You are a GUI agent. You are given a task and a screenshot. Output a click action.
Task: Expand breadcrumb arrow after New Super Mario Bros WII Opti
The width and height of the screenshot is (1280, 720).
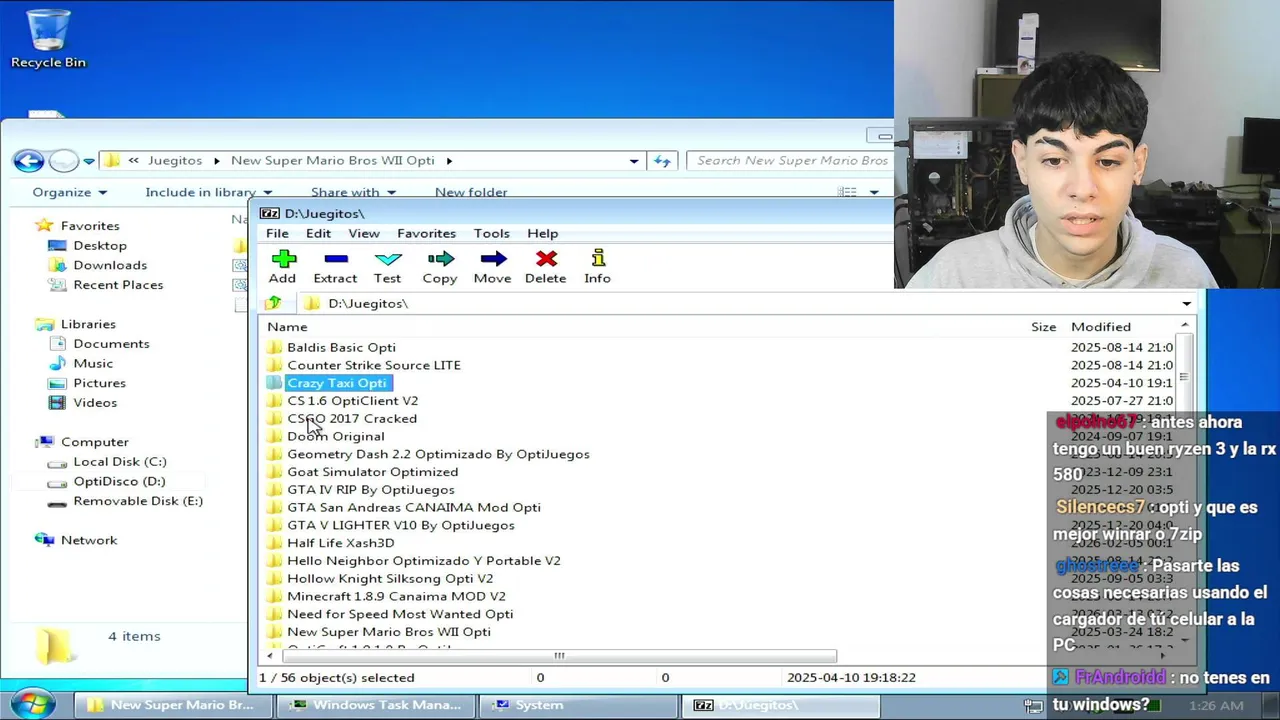449,160
